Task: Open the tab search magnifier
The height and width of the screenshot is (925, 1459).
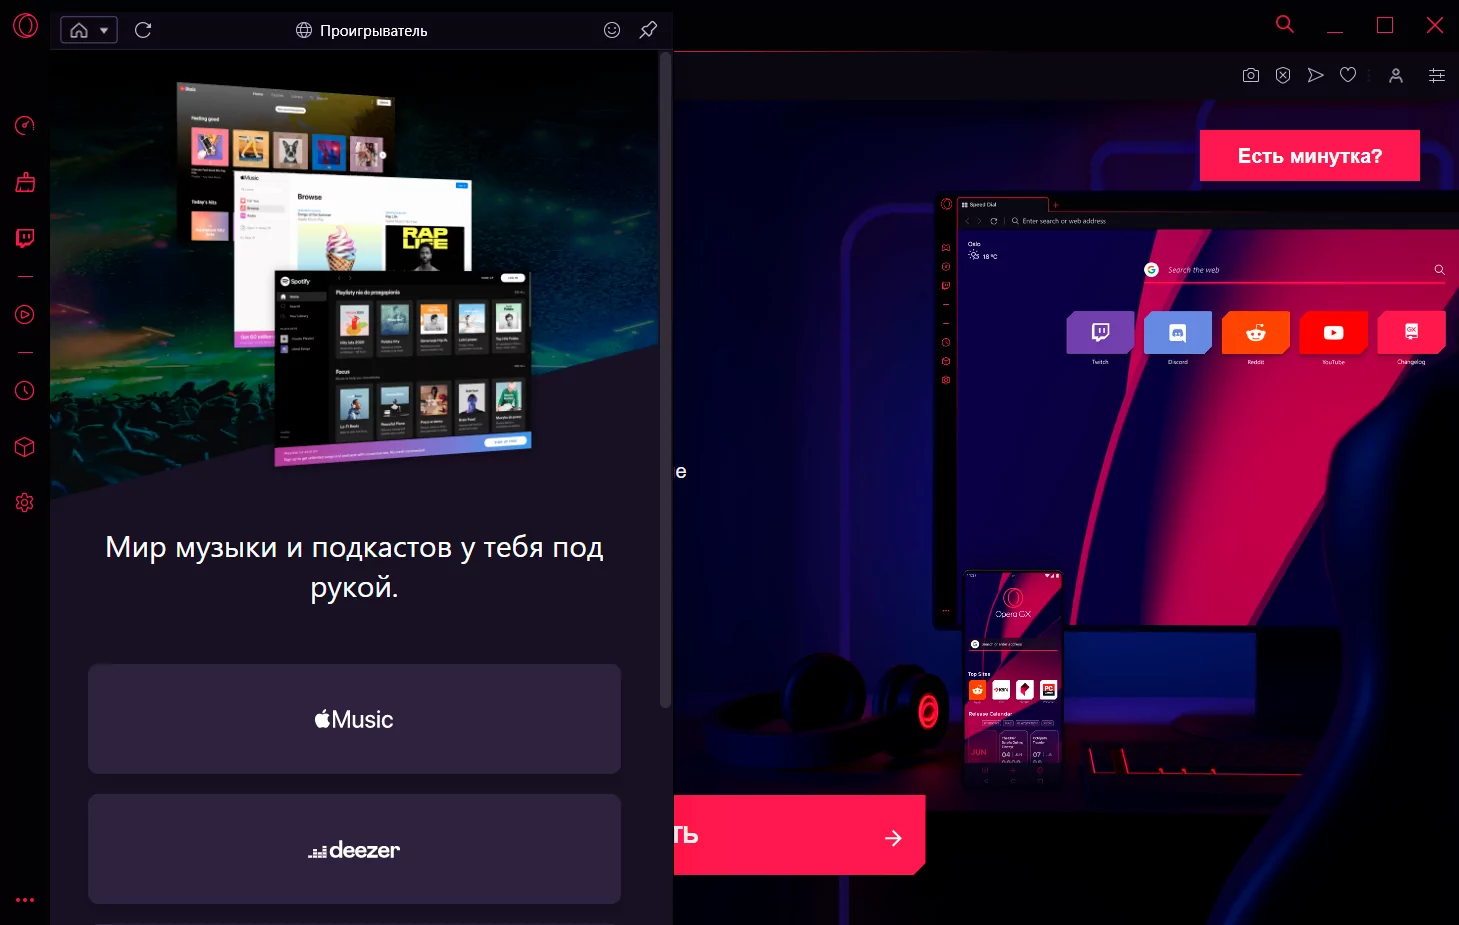Action: click(1285, 25)
